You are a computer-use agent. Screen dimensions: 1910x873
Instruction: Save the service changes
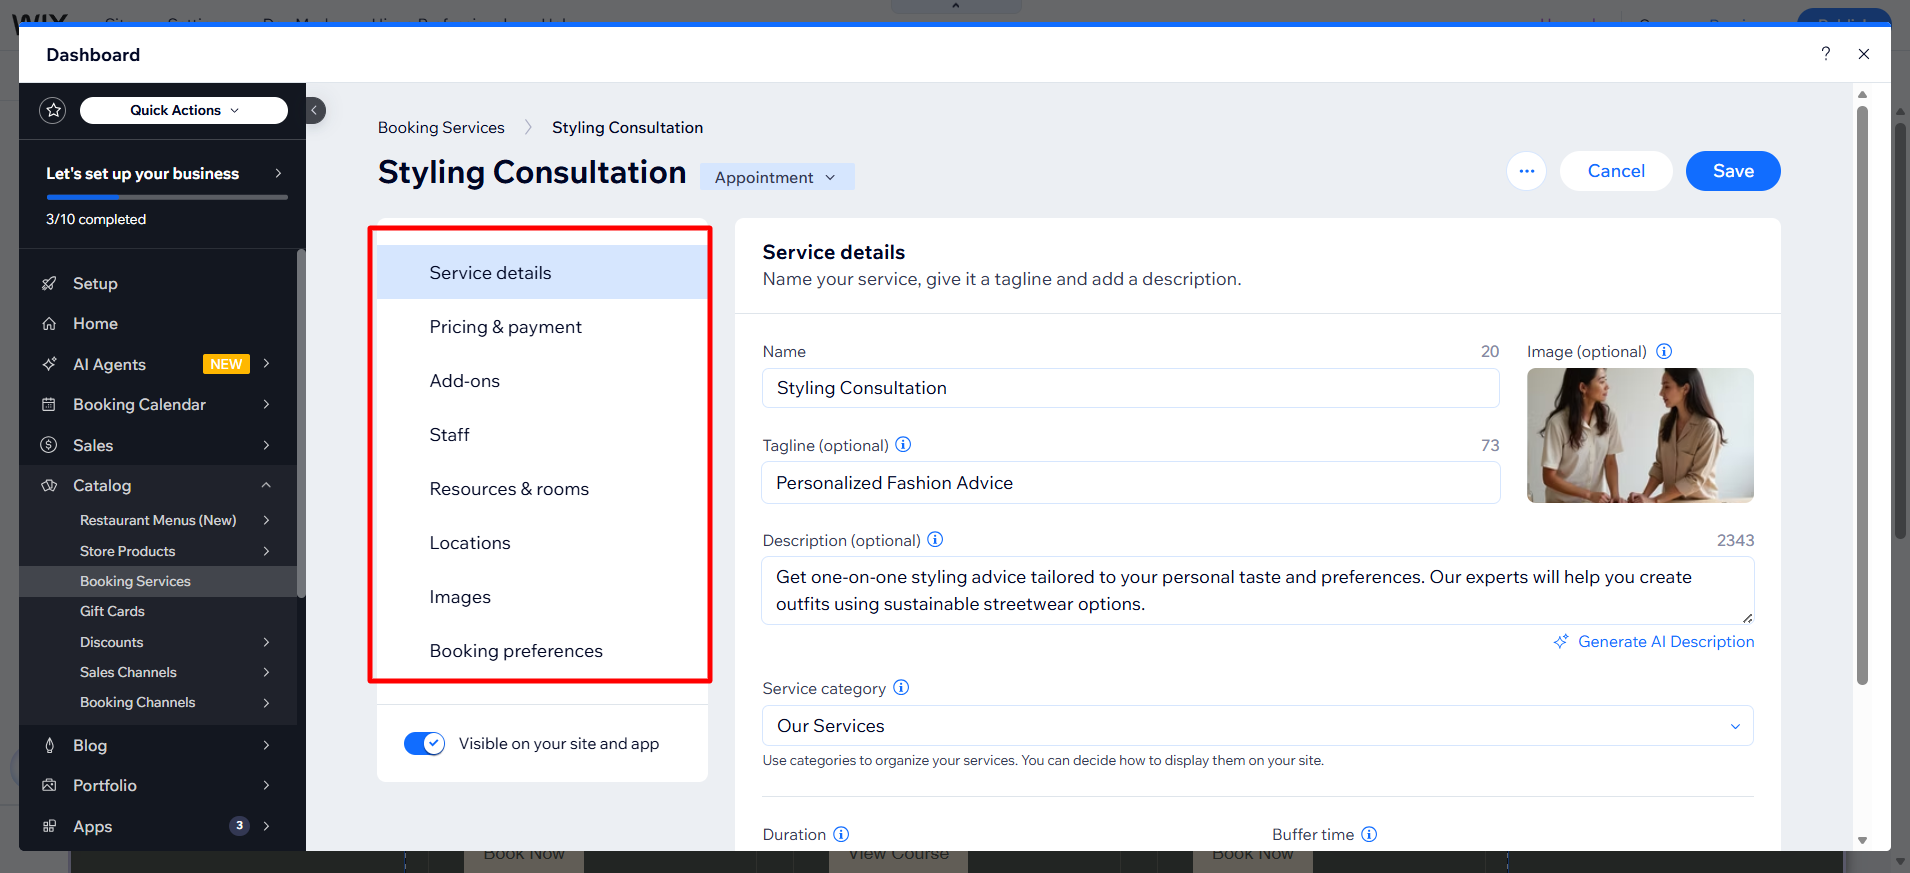(x=1733, y=171)
